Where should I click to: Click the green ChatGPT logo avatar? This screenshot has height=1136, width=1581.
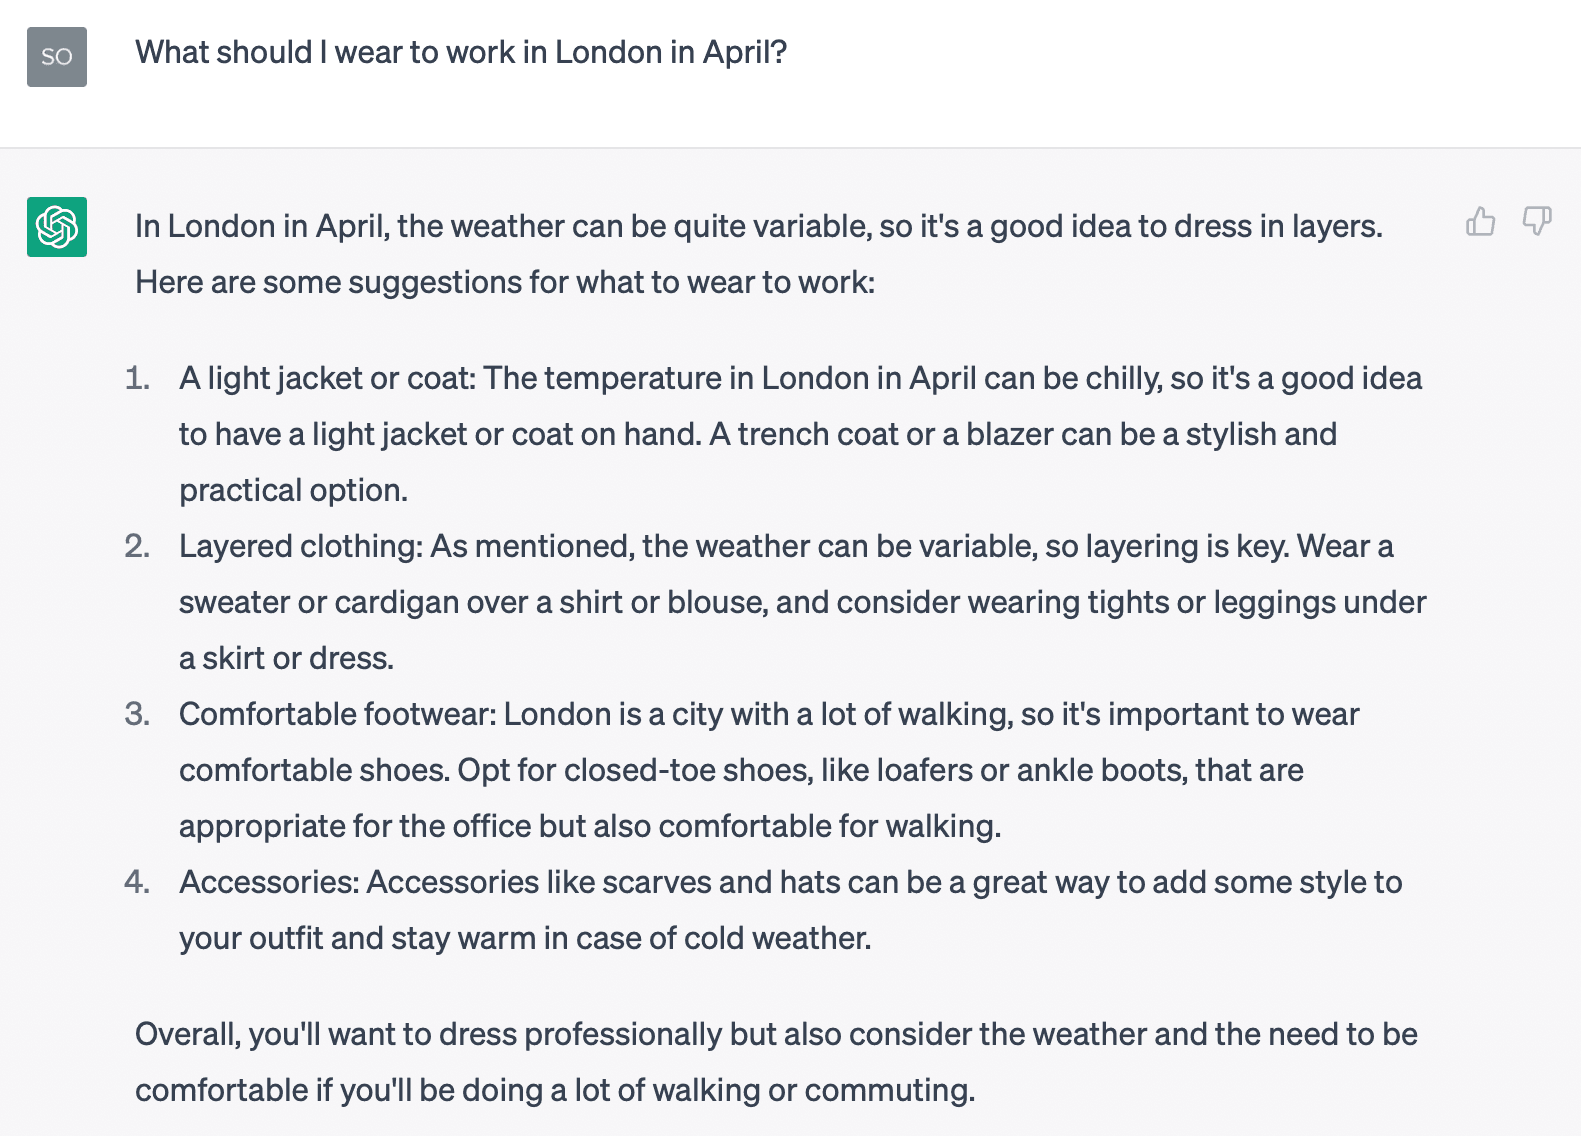[x=57, y=227]
